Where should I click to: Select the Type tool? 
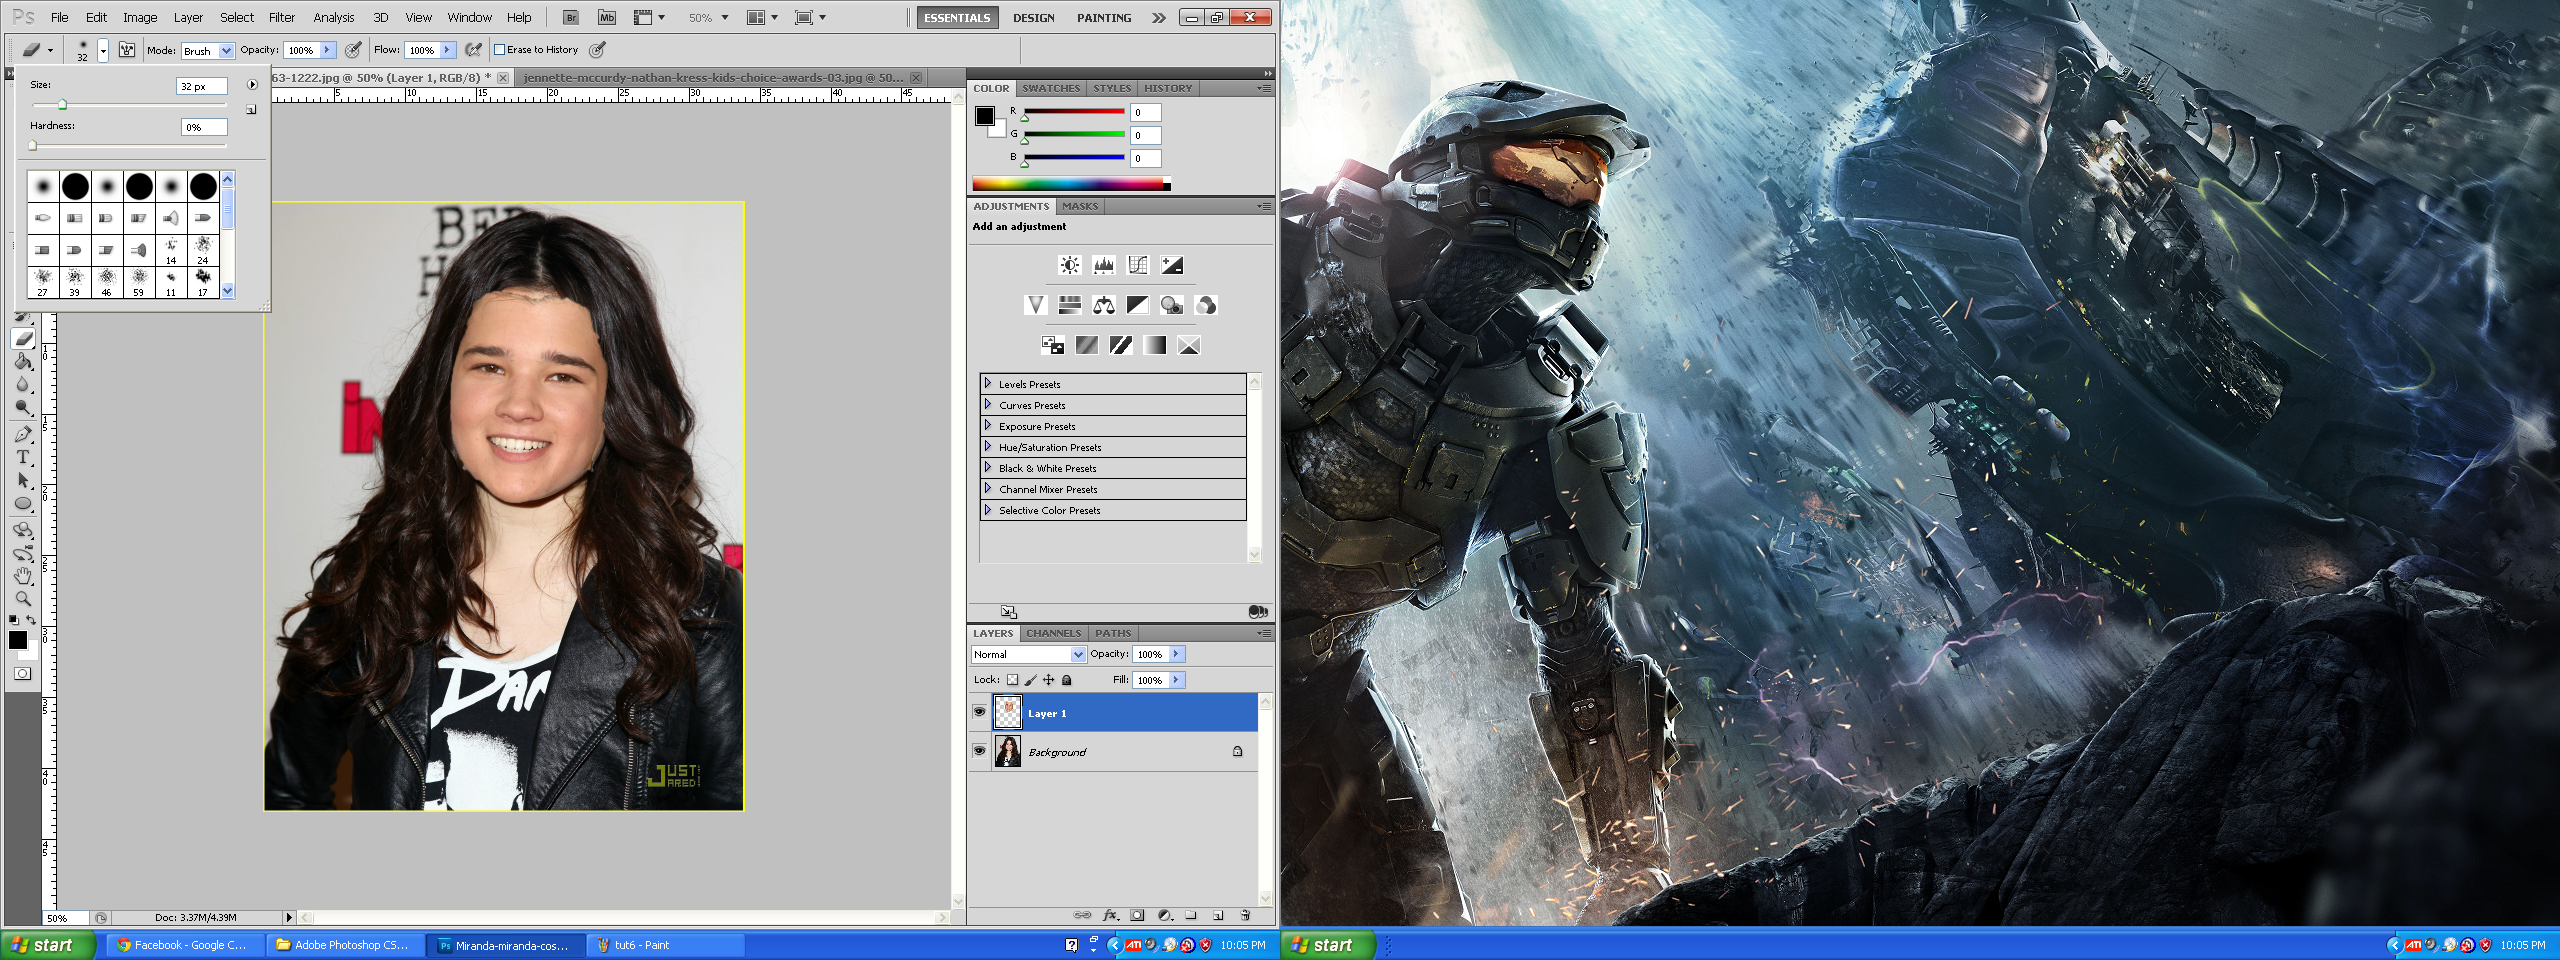(23, 457)
